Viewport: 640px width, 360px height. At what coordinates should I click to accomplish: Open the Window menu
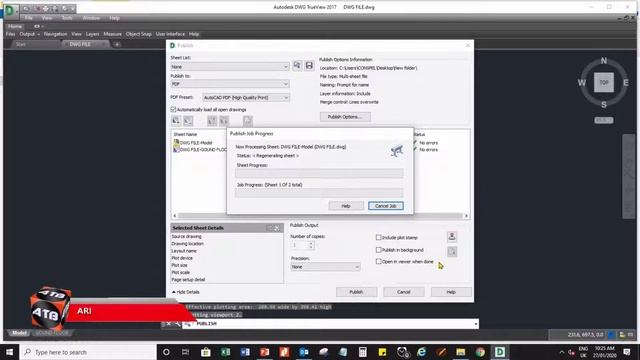click(x=91, y=18)
